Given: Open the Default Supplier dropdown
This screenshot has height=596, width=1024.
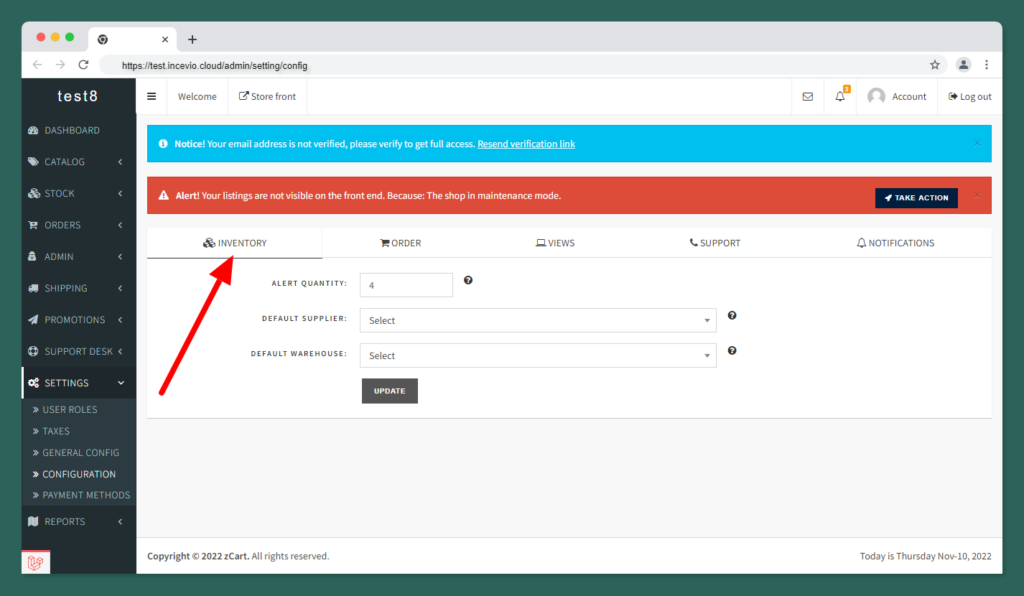Looking at the screenshot, I should [x=538, y=321].
